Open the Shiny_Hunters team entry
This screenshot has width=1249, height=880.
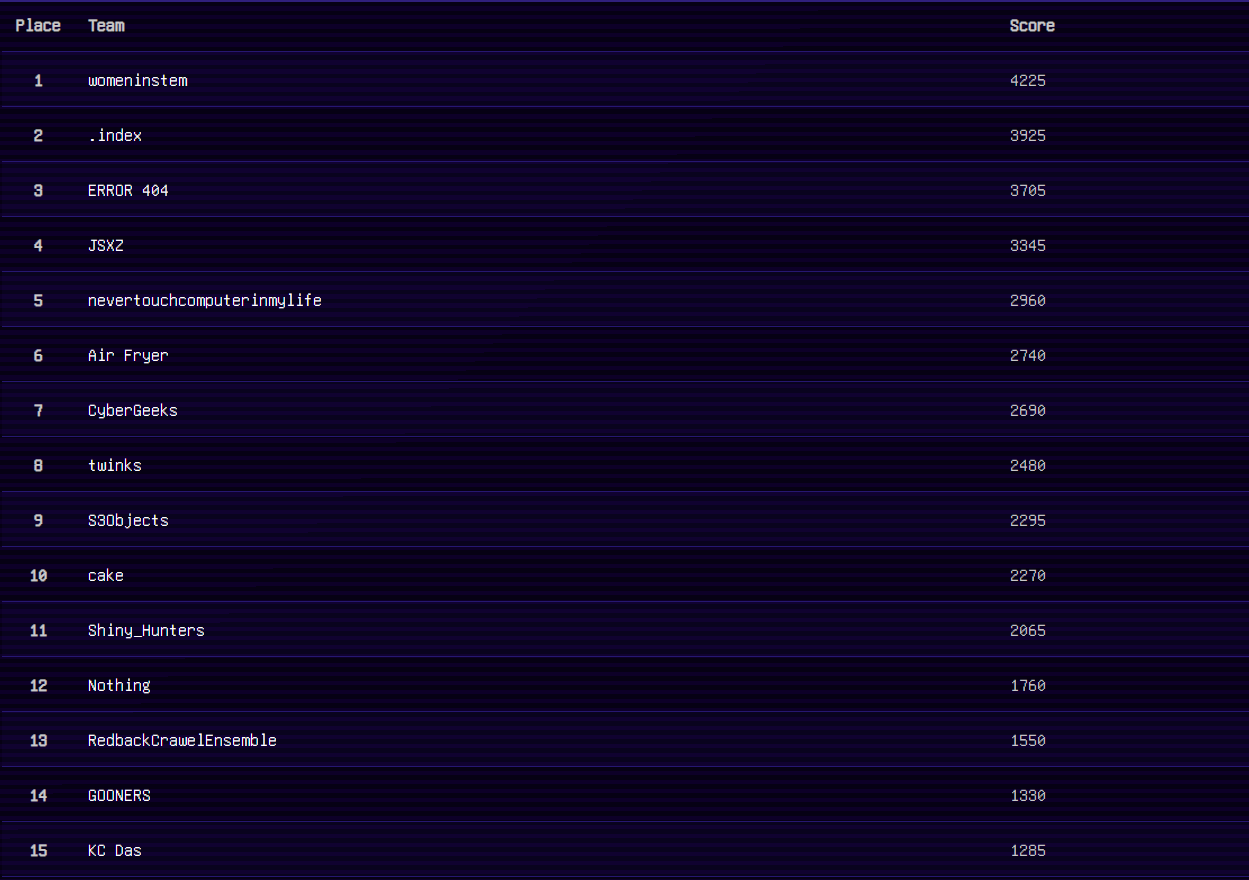click(146, 630)
